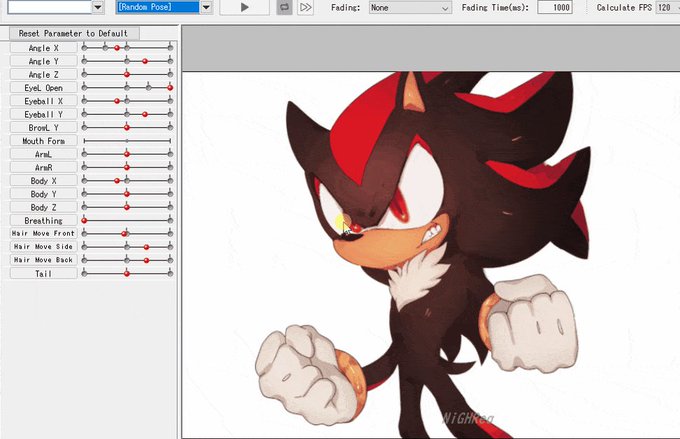Click the Mouth Form slider track

(127, 141)
